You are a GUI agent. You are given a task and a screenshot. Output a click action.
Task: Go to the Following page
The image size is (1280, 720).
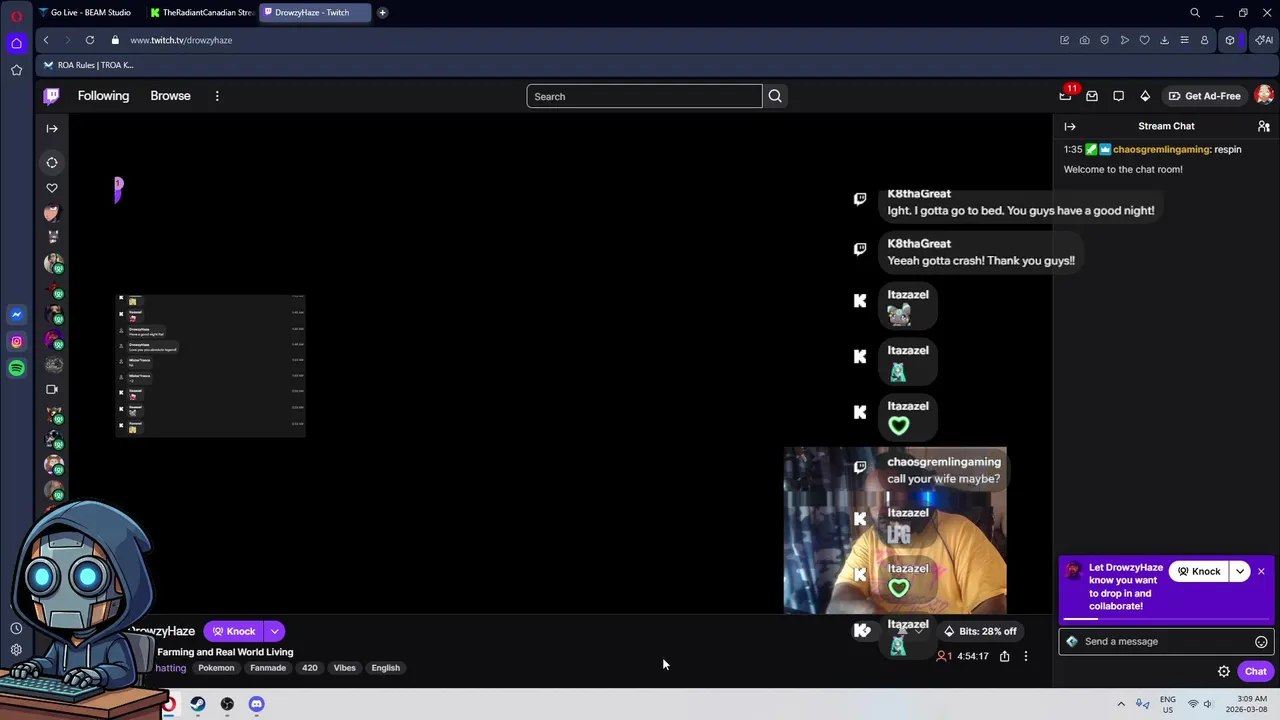(104, 96)
